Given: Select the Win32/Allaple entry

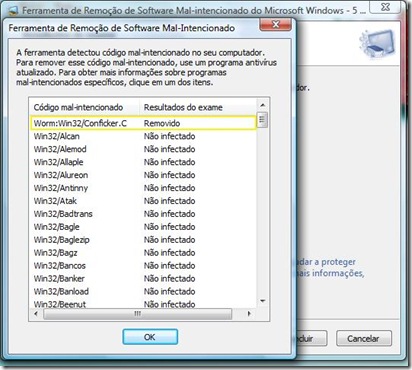Looking at the screenshot, I should [59, 162].
